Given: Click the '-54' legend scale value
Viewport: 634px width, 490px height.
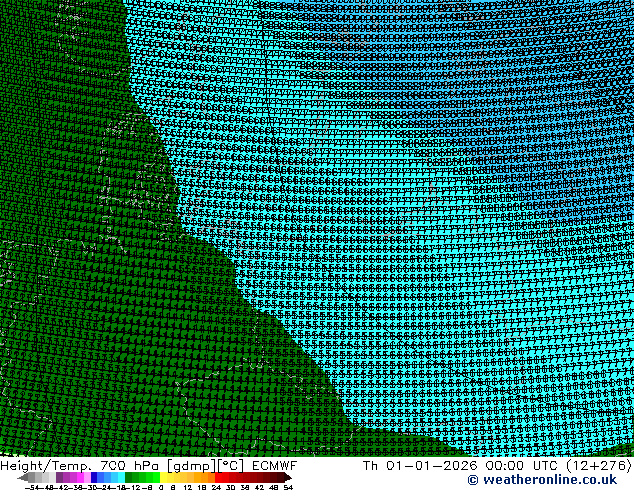Looking at the screenshot, I should 34,487.
